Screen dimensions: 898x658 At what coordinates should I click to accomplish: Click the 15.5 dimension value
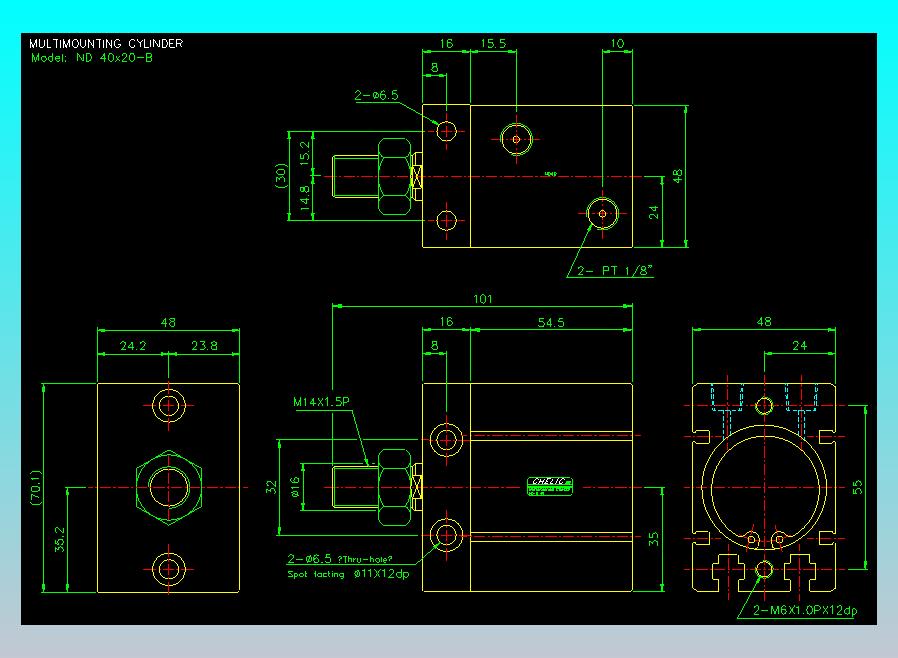(493, 44)
